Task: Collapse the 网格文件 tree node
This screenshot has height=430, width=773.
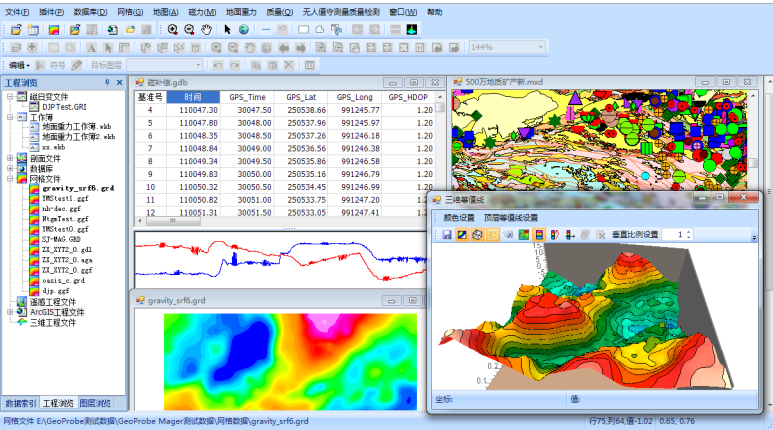Action: [x=10, y=180]
